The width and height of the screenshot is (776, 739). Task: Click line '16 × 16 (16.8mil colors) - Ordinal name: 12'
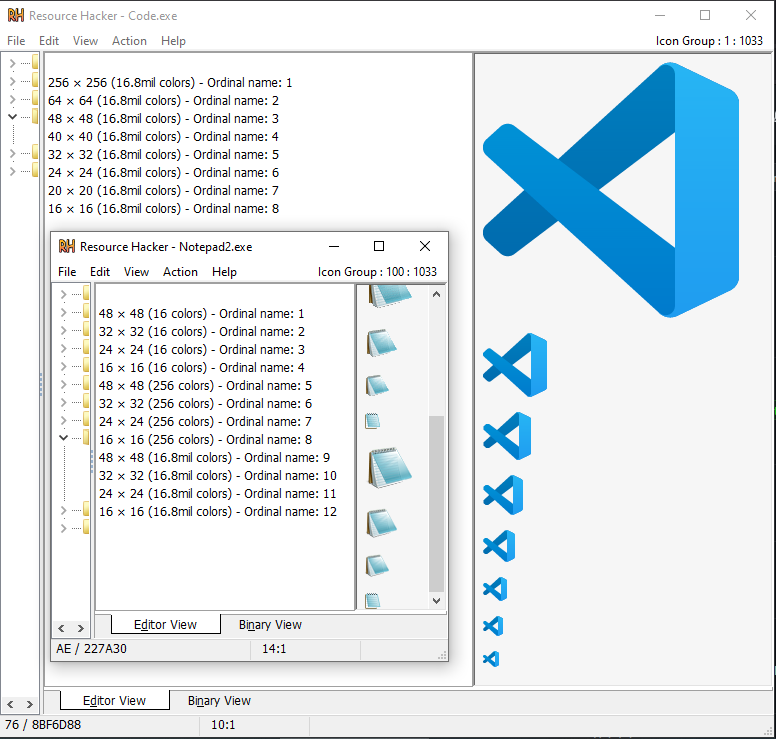[218, 511]
